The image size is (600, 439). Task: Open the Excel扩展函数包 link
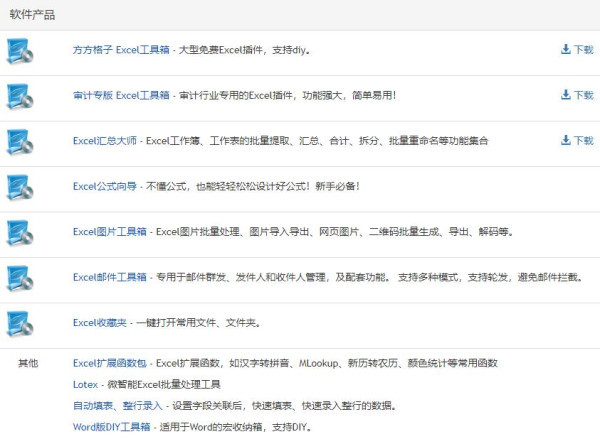tap(110, 363)
